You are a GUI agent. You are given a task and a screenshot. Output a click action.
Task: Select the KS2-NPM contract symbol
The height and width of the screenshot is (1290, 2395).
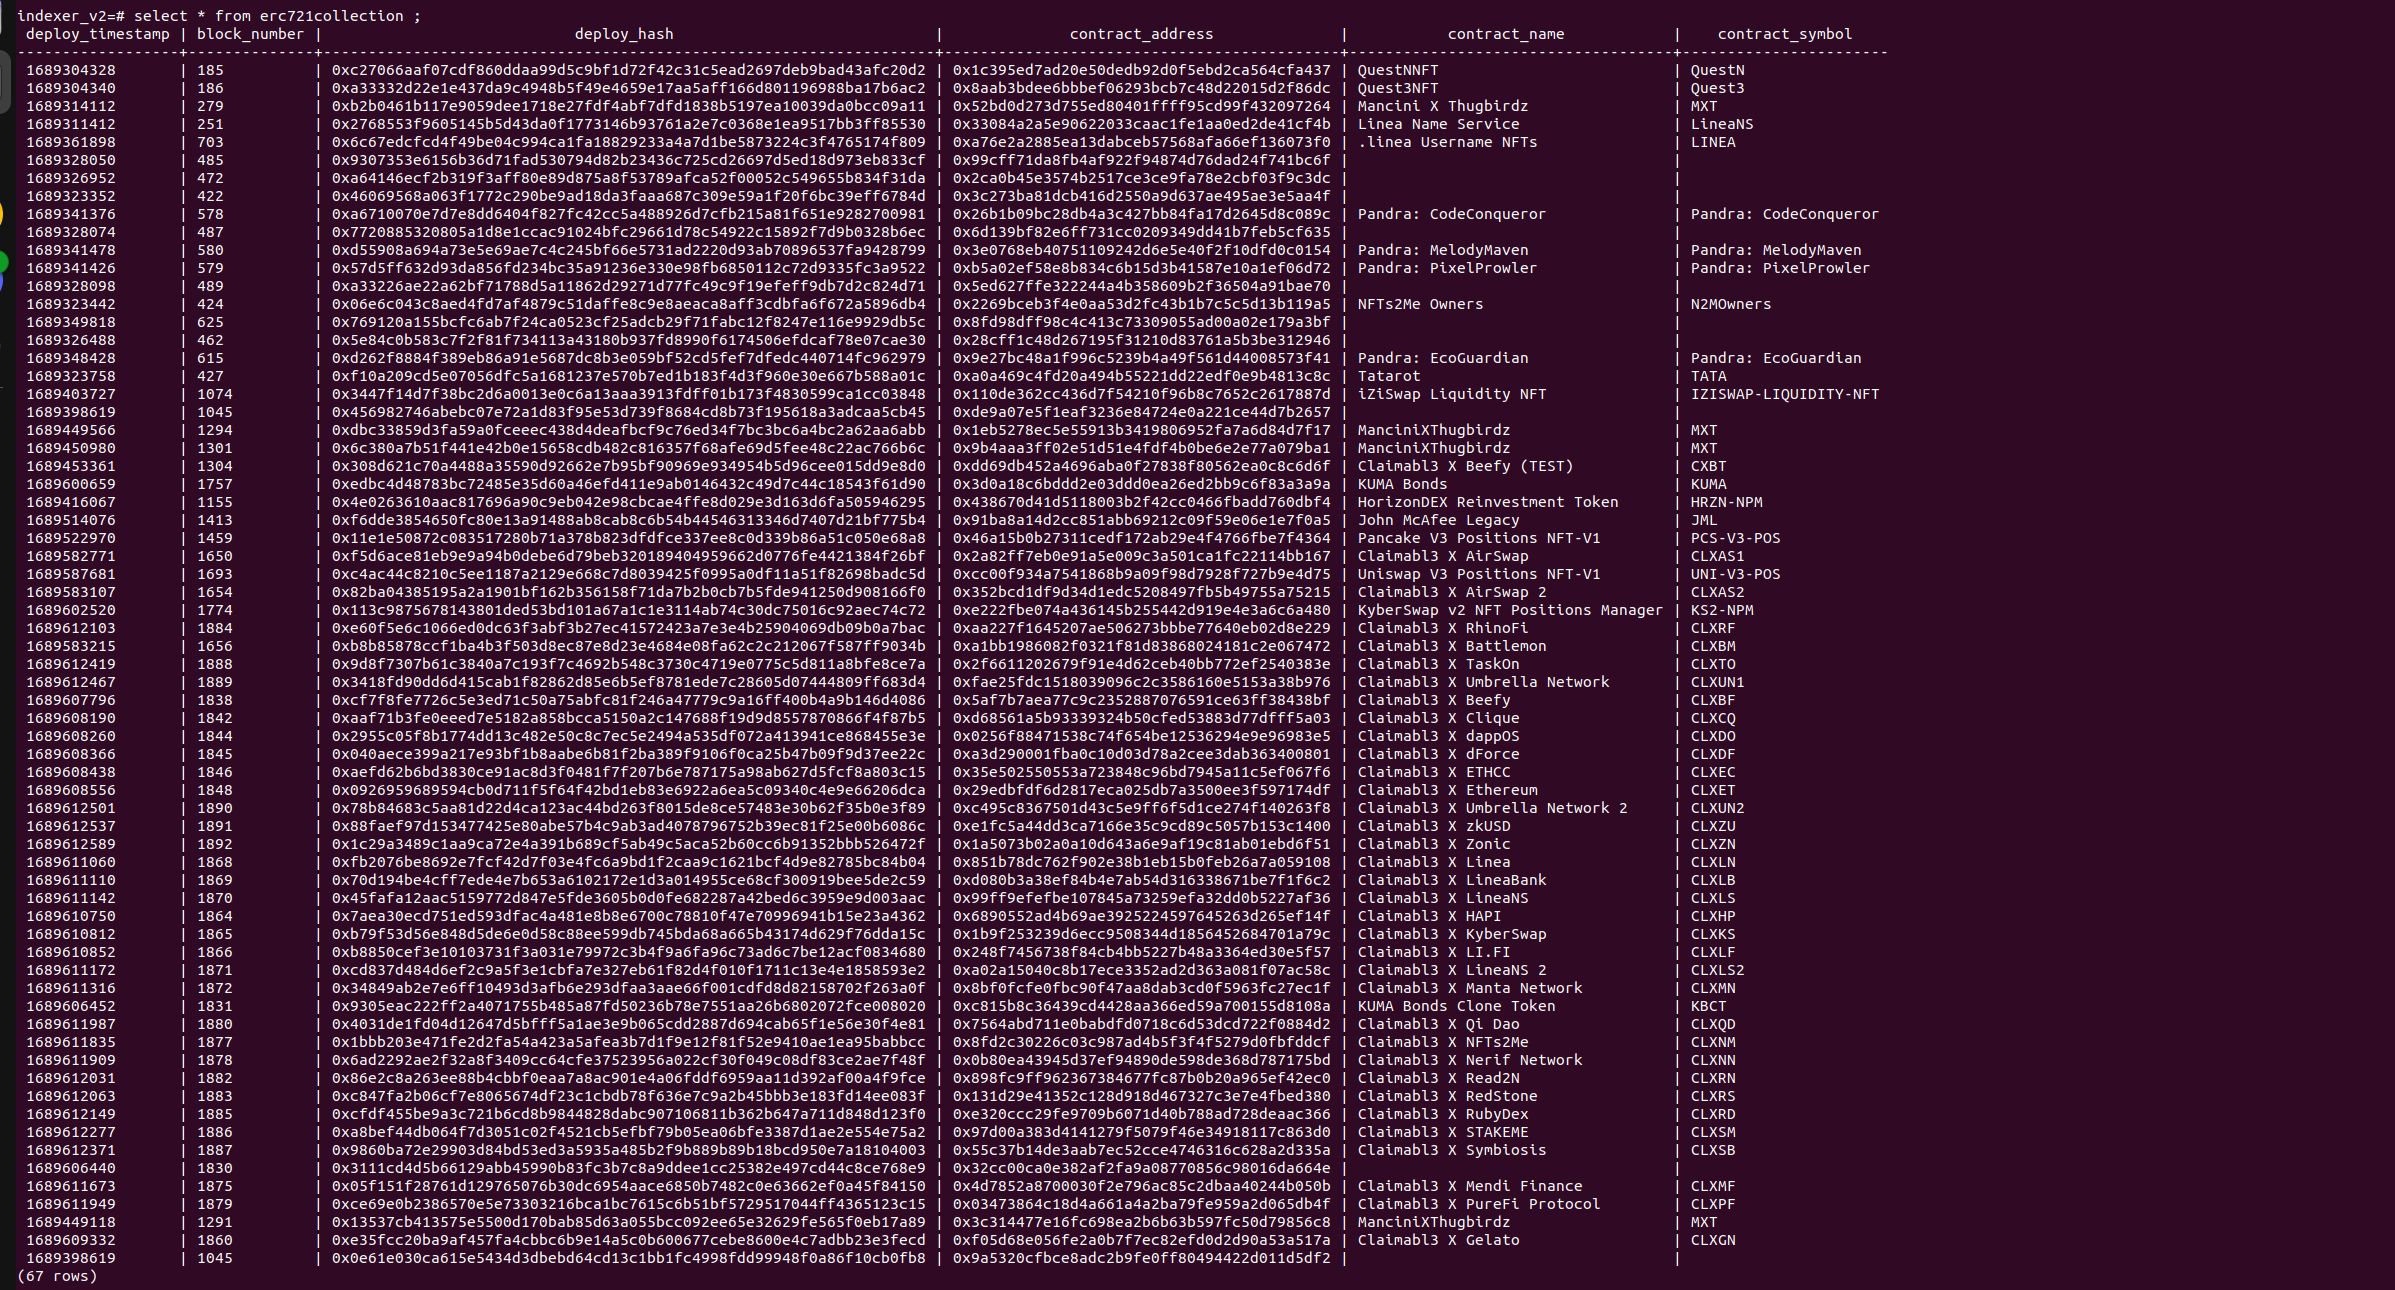pyautogui.click(x=1722, y=610)
